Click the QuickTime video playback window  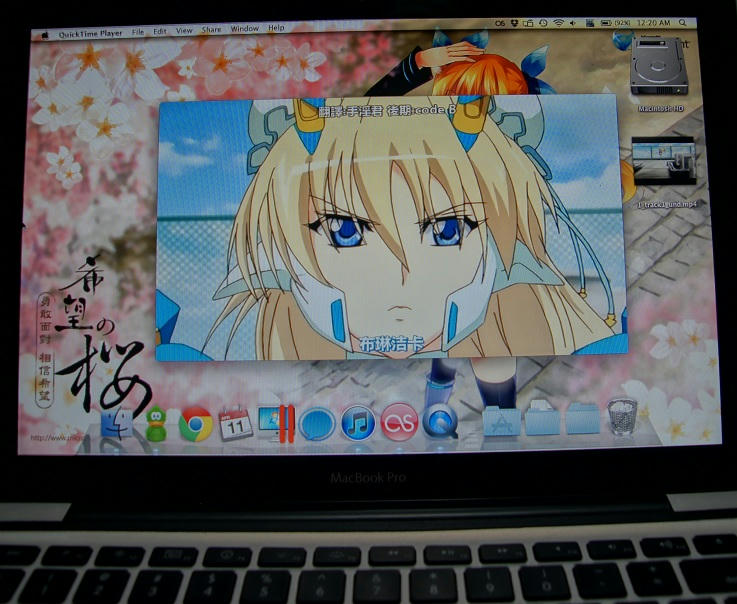click(x=391, y=228)
